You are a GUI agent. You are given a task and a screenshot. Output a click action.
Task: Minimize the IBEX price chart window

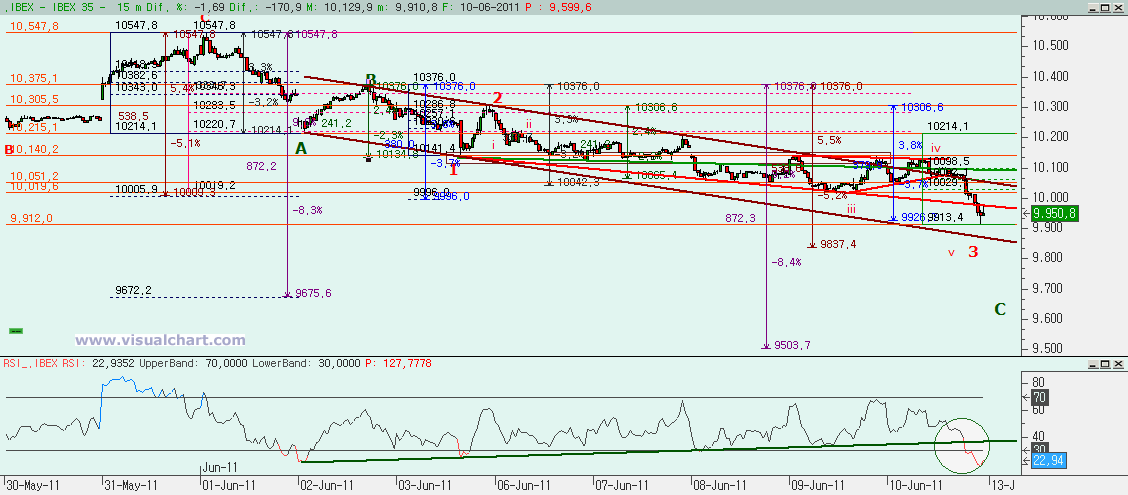[x=1094, y=7]
